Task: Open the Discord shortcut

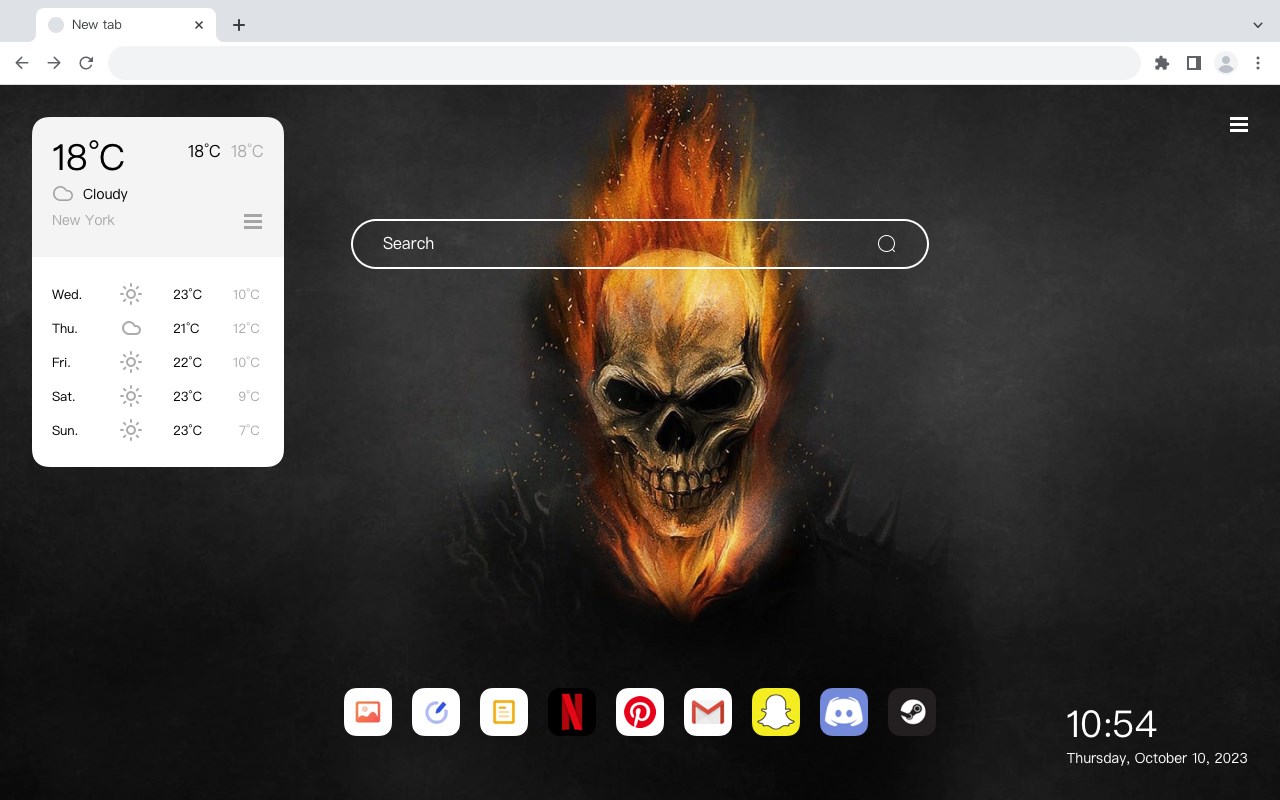Action: [x=844, y=712]
